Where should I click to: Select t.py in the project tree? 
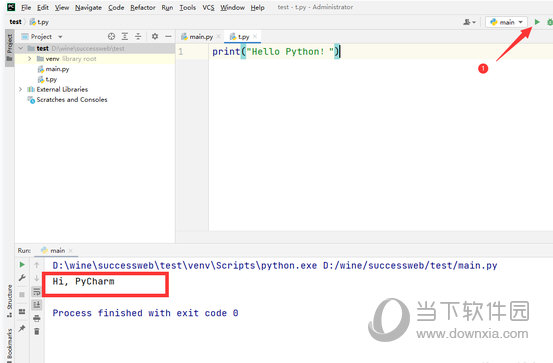coord(47,79)
